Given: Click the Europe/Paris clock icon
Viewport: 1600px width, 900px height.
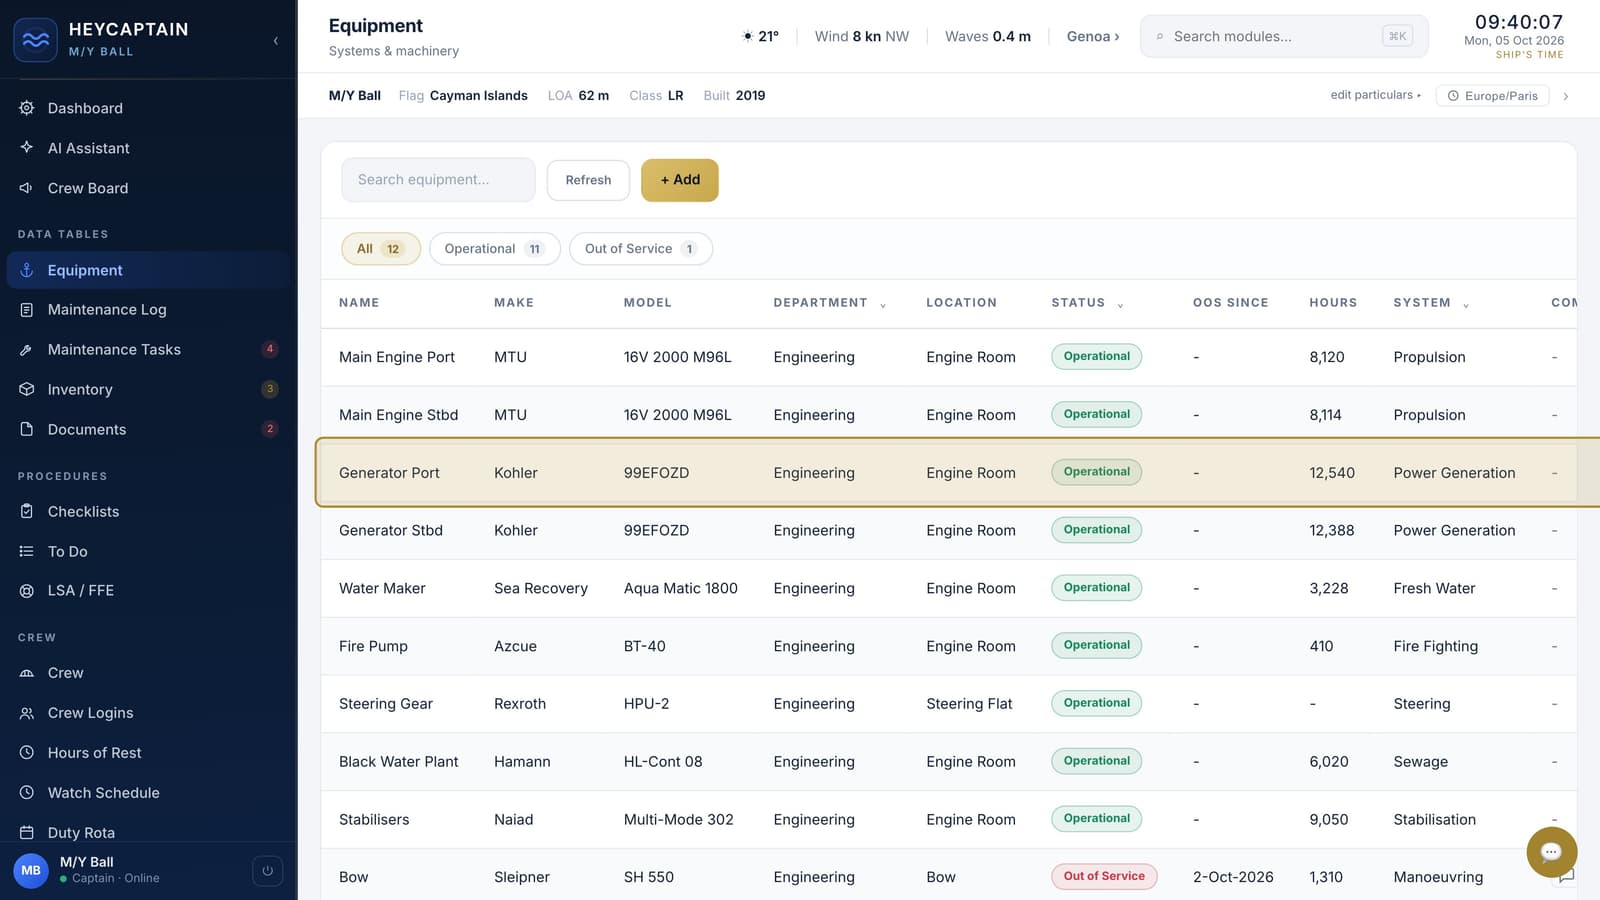Looking at the screenshot, I should click(x=1453, y=96).
